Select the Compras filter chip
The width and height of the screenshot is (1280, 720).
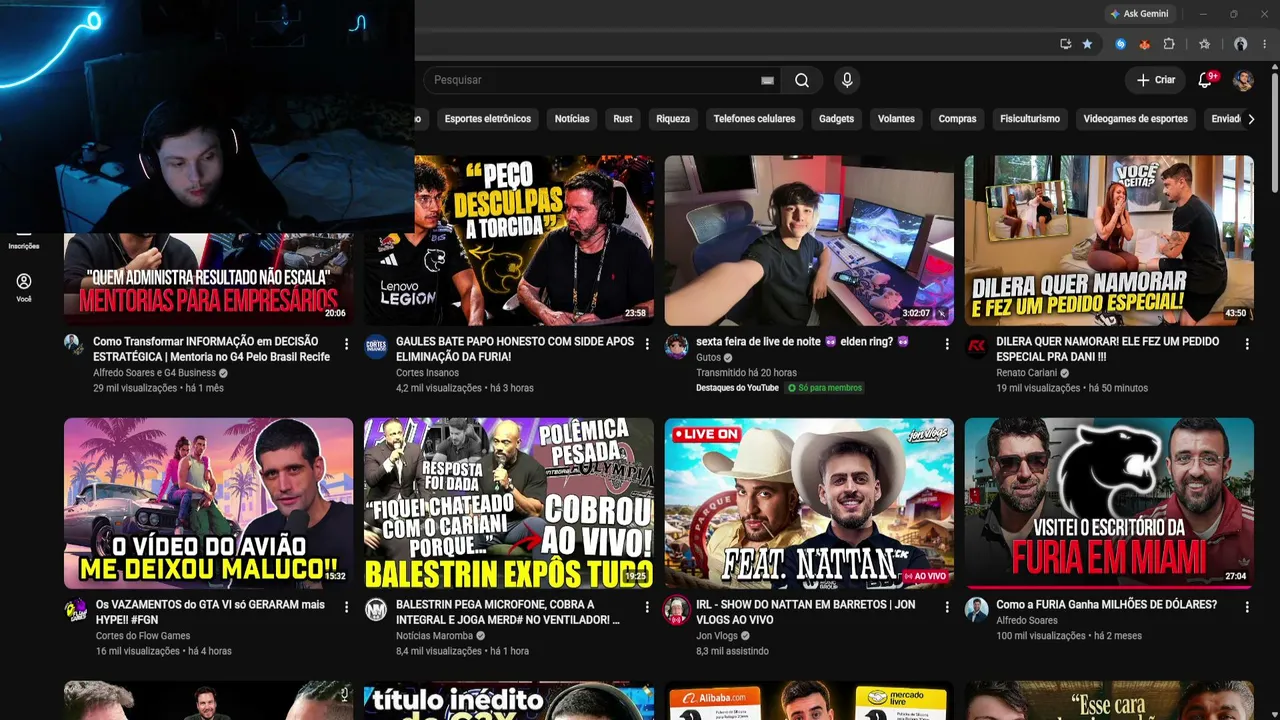click(x=957, y=119)
